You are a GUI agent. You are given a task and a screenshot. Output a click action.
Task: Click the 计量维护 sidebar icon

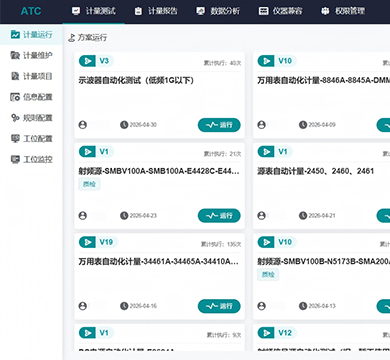tap(15, 55)
